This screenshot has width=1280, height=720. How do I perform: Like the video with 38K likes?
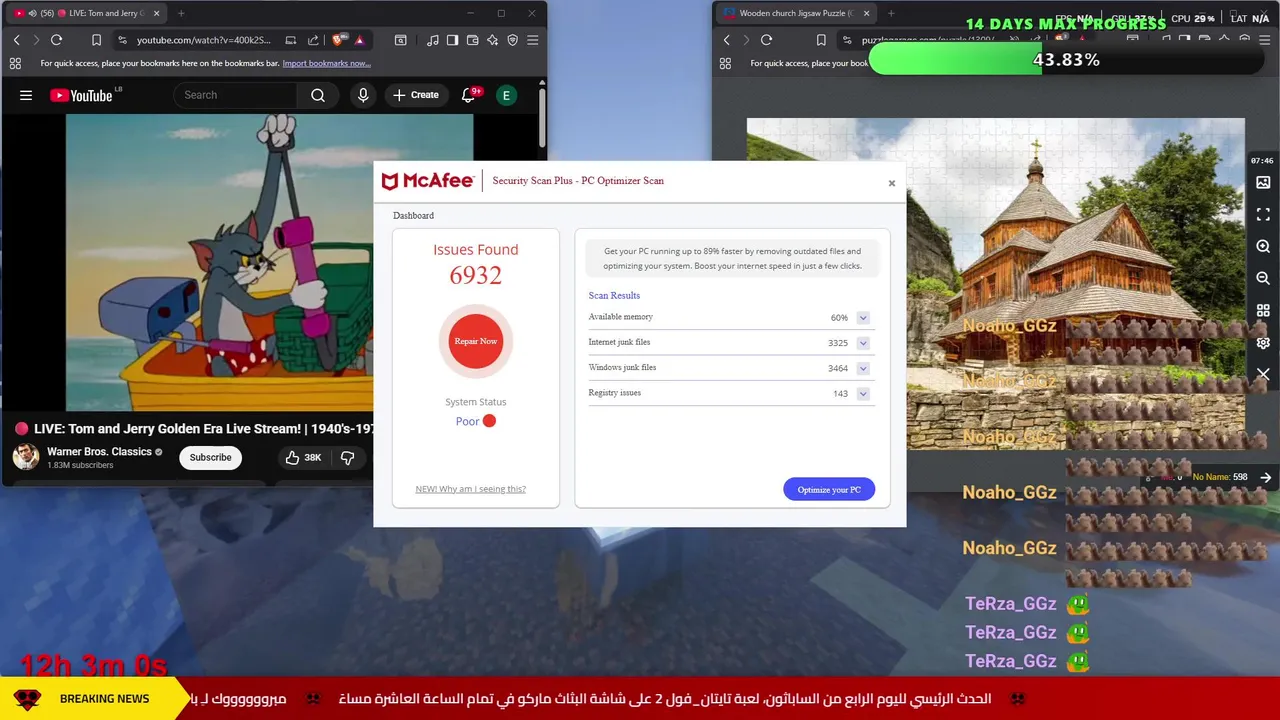click(303, 457)
